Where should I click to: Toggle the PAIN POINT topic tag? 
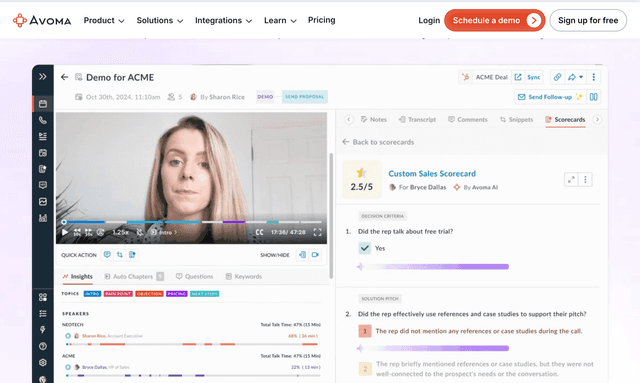click(118, 294)
